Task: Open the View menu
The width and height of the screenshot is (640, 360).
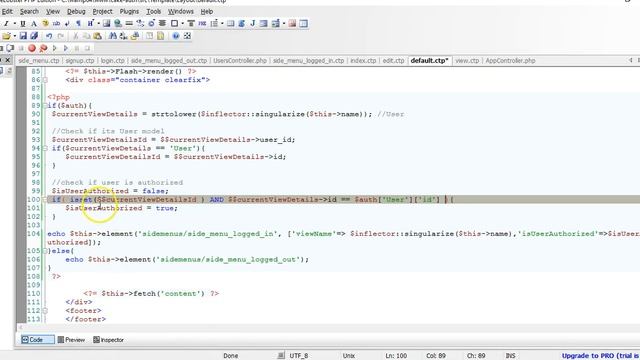Action: [x=53, y=11]
